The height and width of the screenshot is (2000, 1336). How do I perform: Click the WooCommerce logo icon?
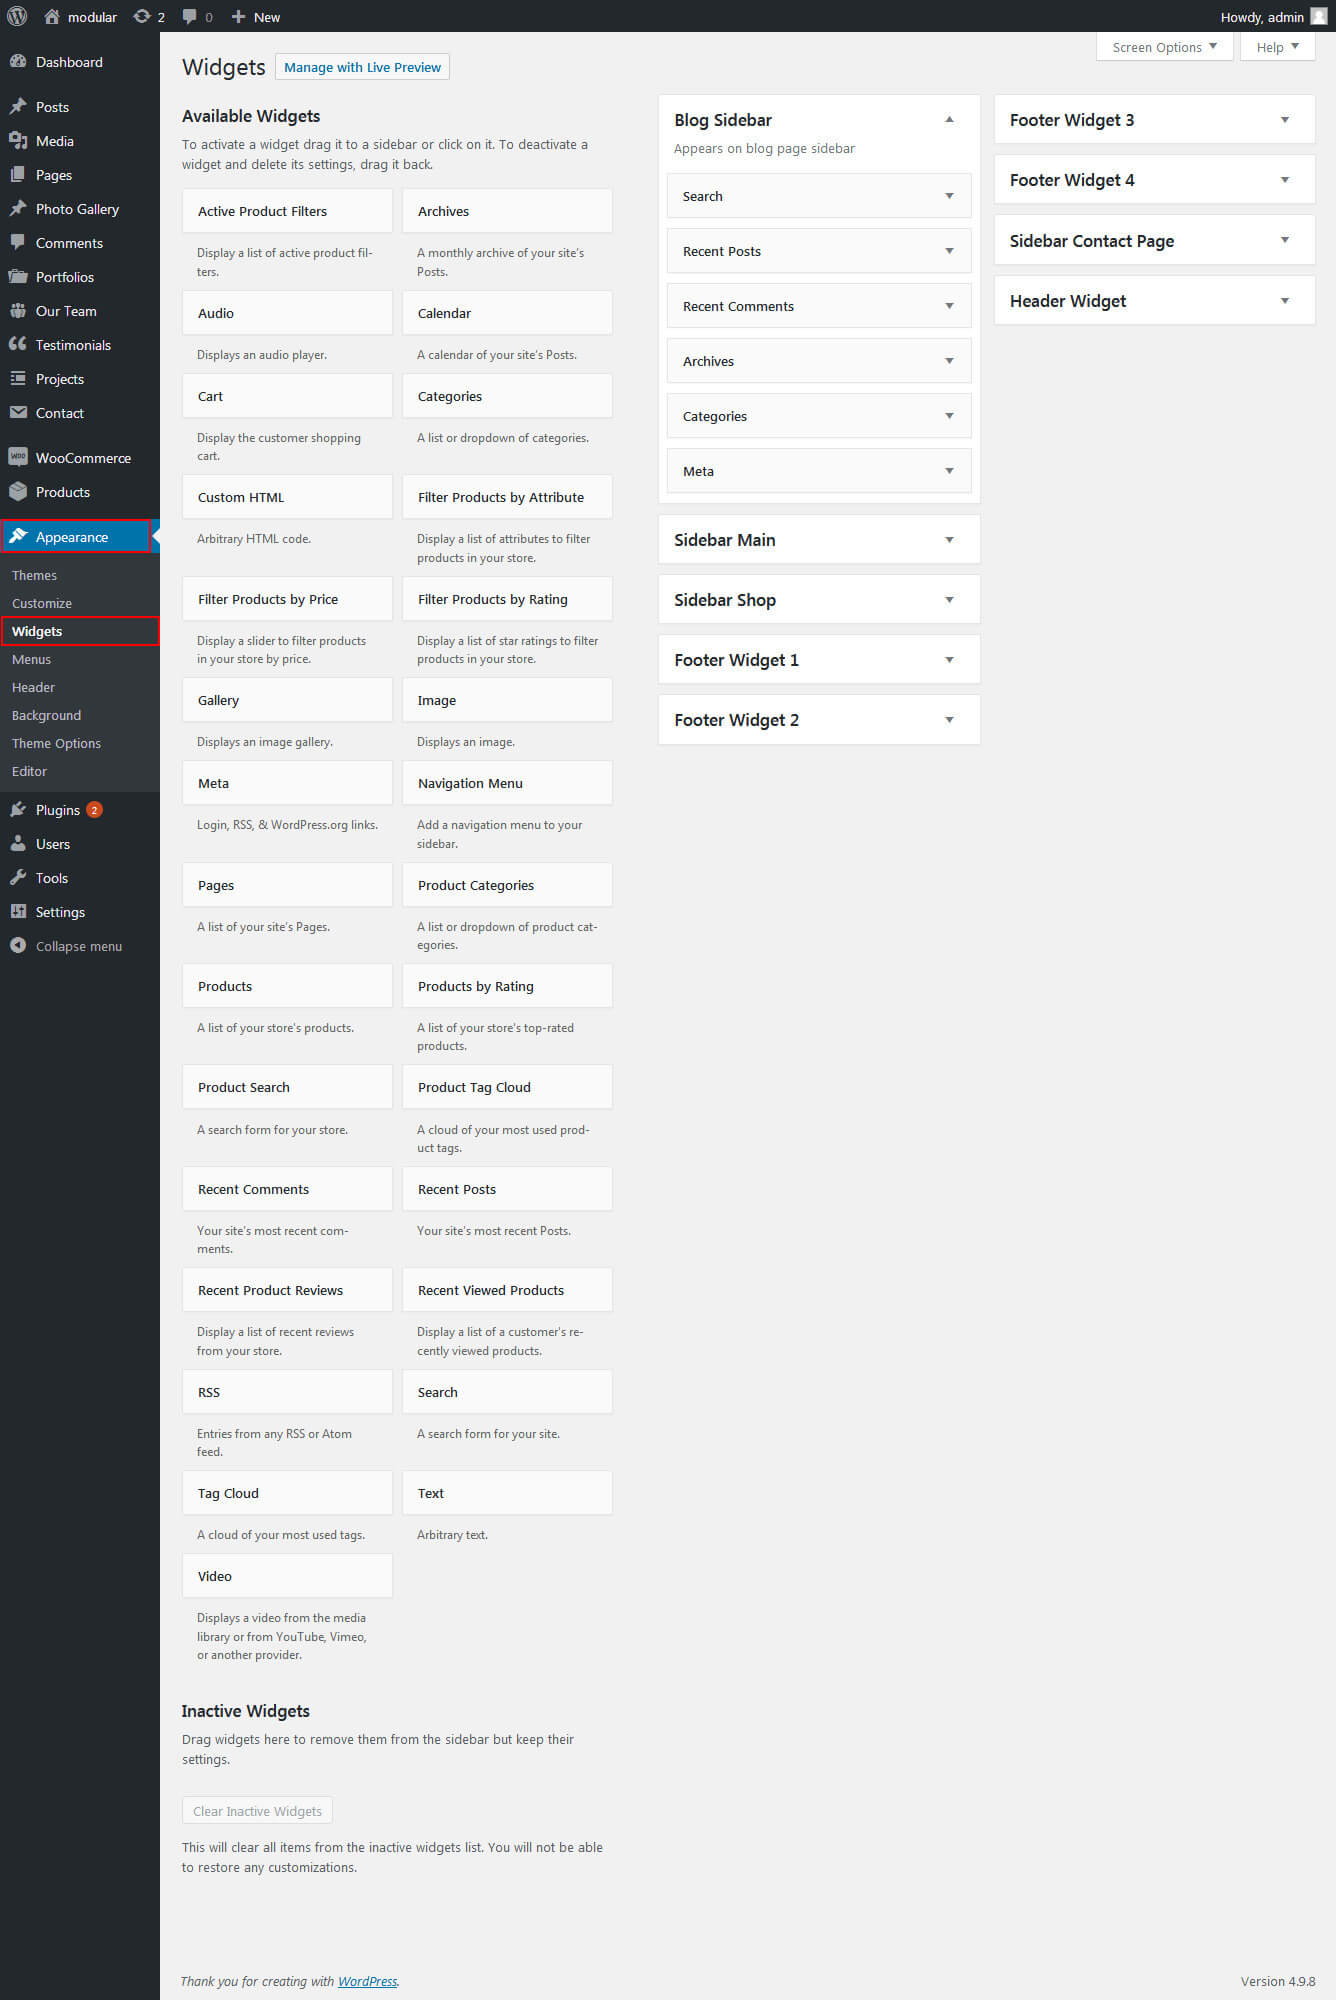(x=18, y=458)
